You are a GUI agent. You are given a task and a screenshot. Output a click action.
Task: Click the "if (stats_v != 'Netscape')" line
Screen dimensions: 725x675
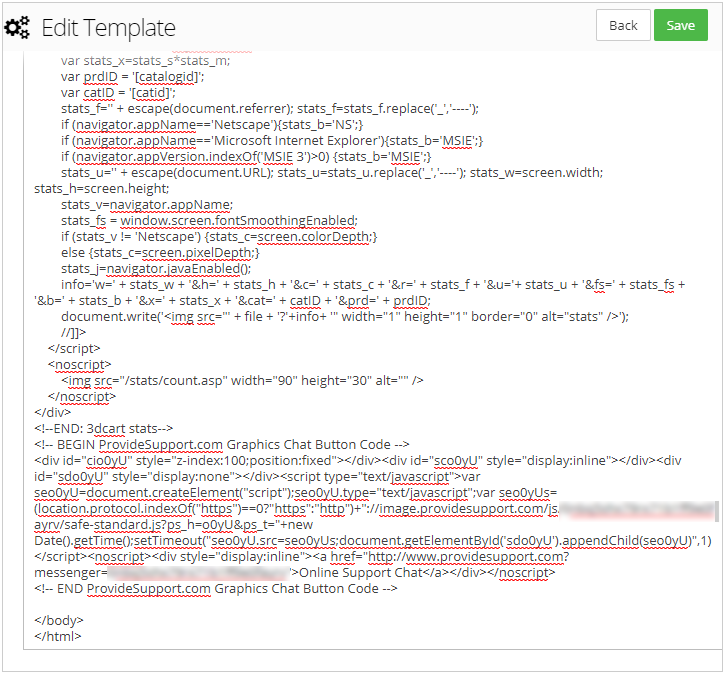(219, 237)
